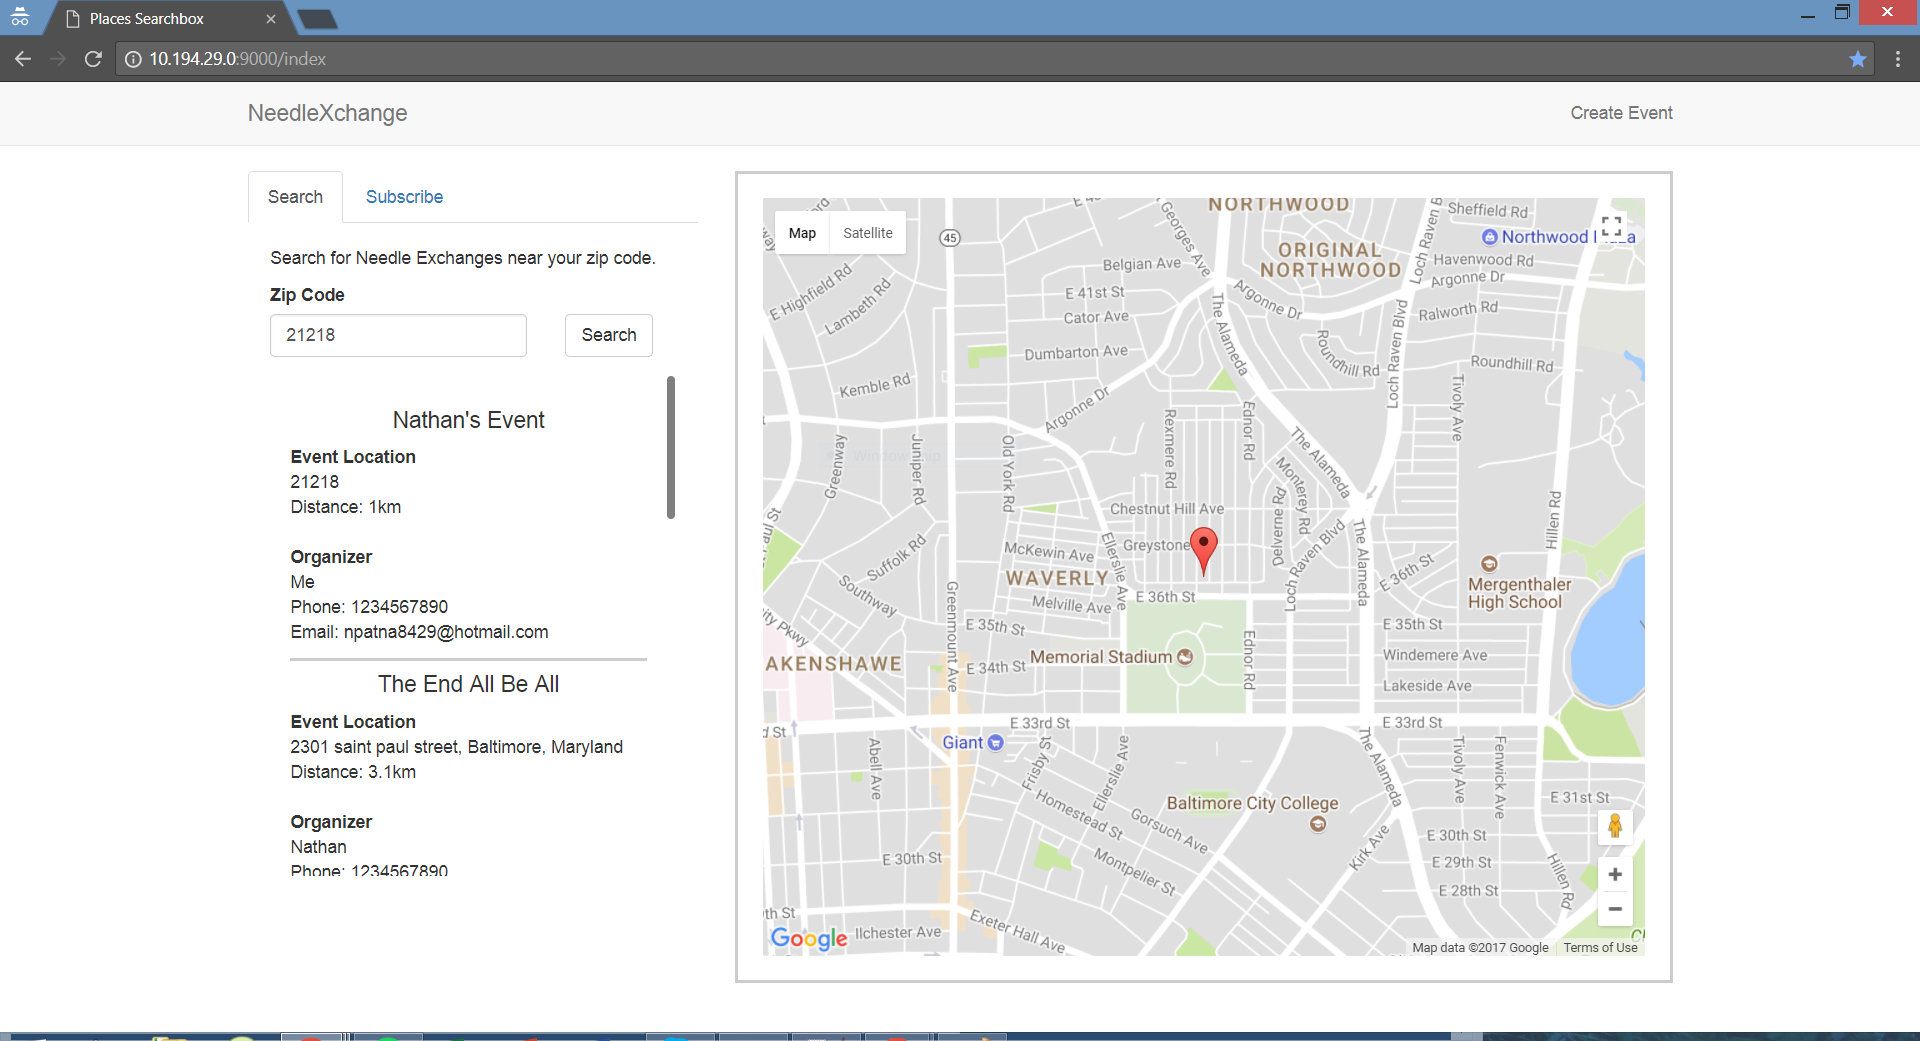Click the Gorsuch Ave street label
1920x1041 pixels.
tap(1169, 831)
